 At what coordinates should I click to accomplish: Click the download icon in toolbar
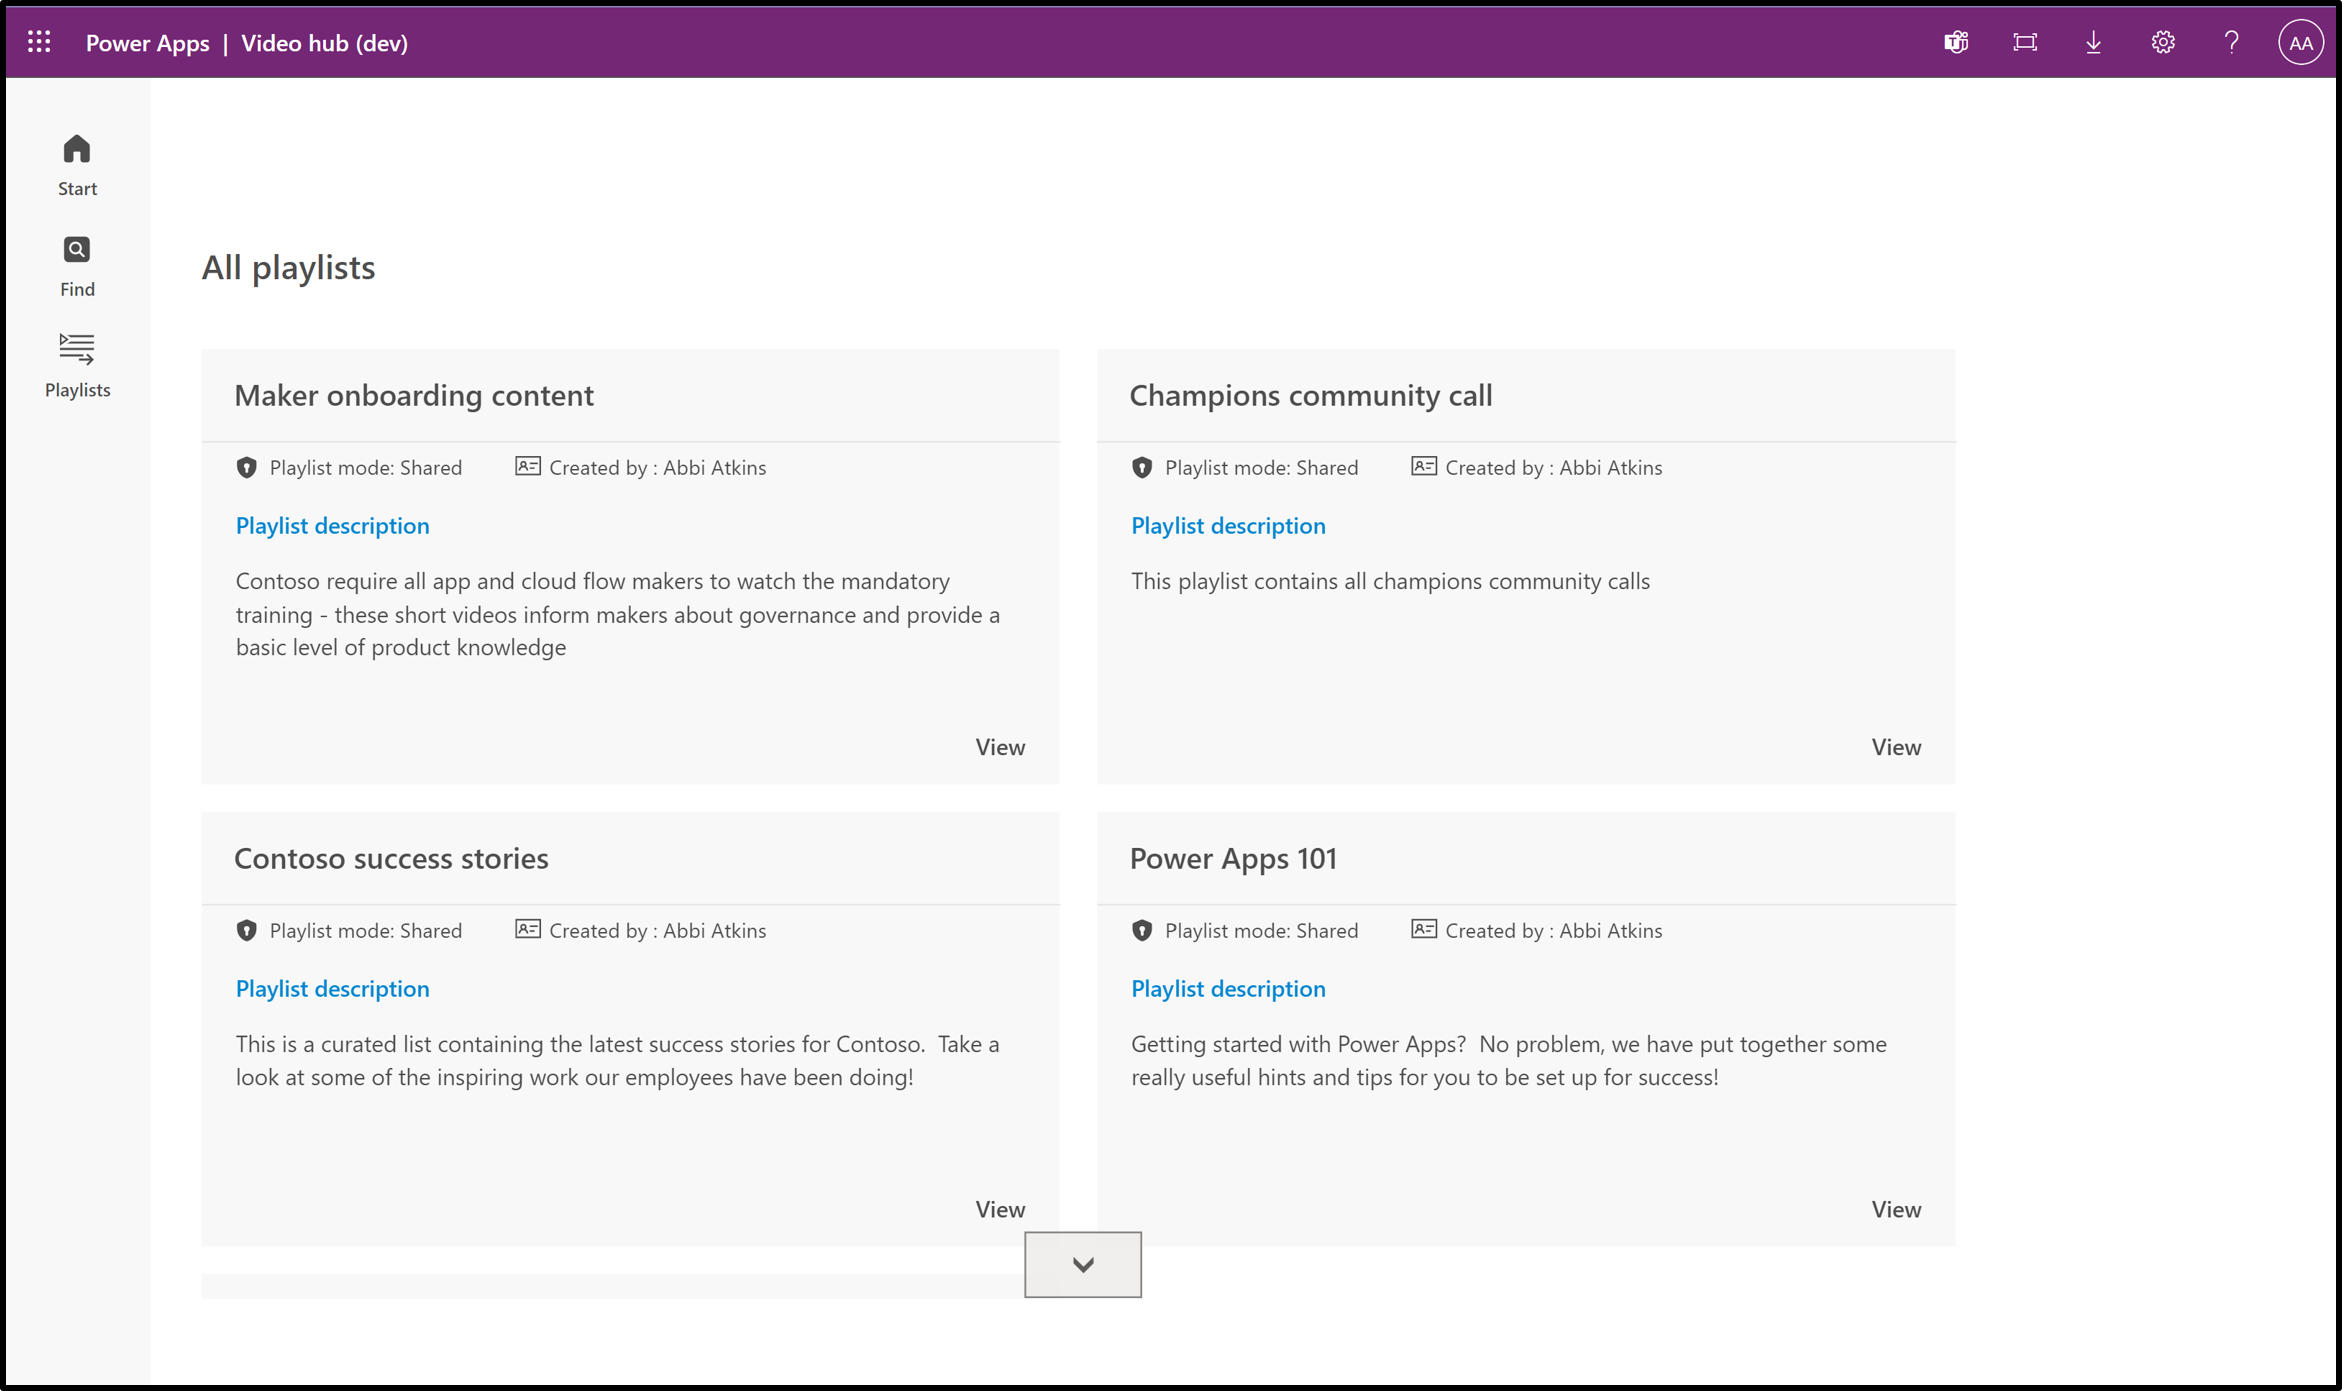click(x=2094, y=41)
